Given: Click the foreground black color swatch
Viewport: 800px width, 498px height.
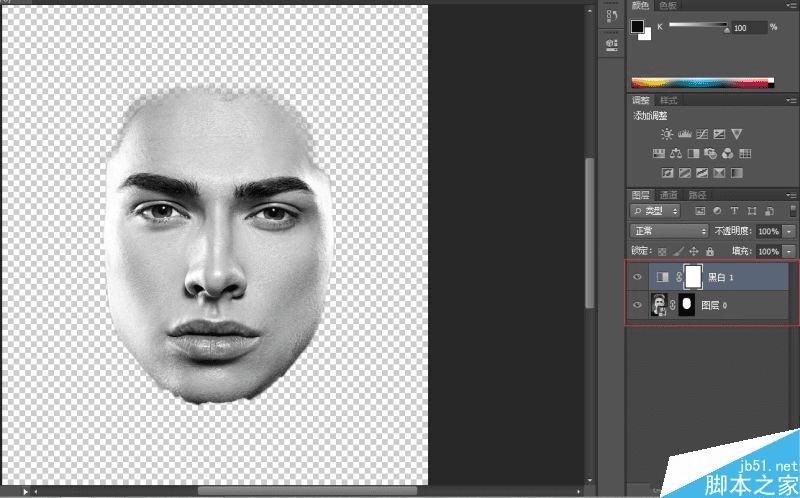Looking at the screenshot, I should (637, 27).
